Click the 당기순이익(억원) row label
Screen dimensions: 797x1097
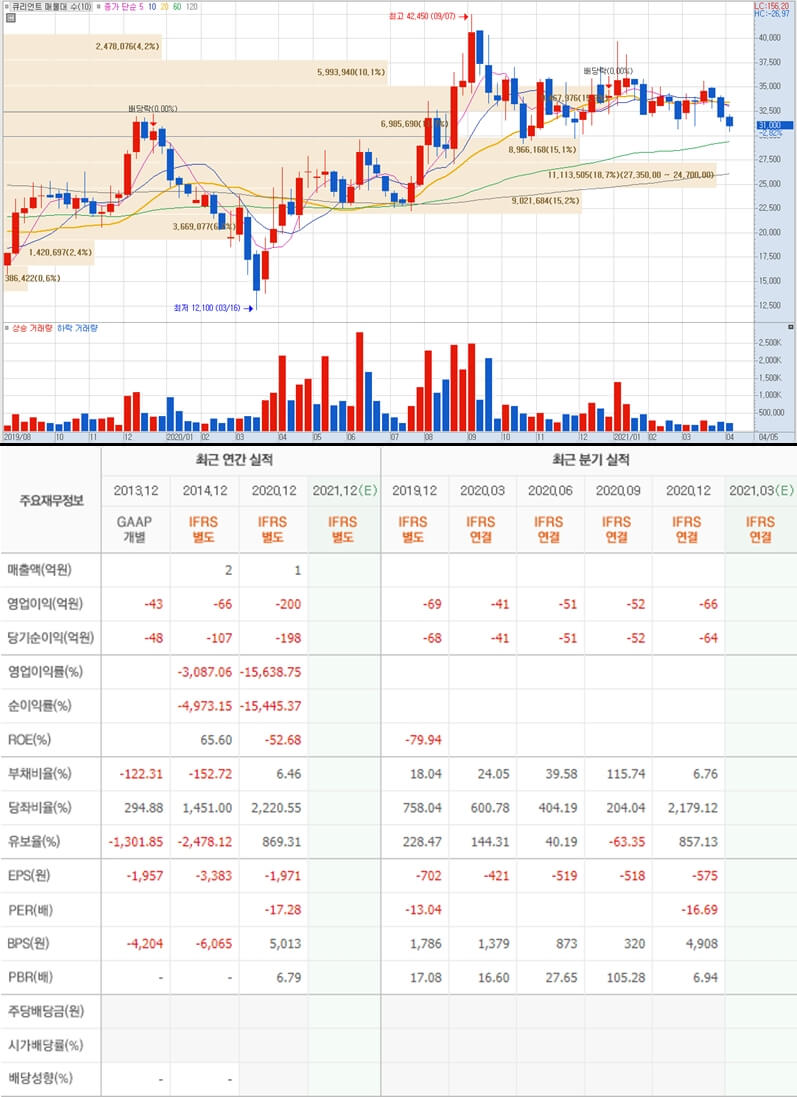pyautogui.click(x=50, y=637)
